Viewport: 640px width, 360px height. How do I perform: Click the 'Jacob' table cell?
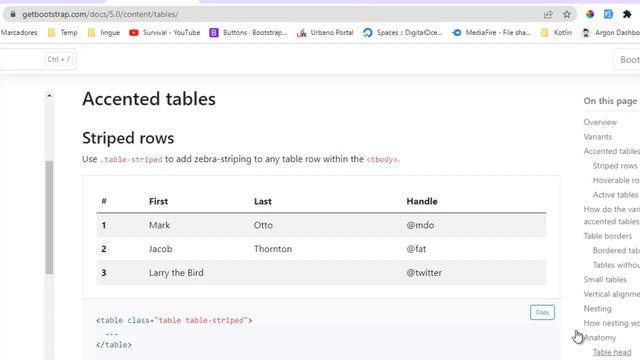160,249
